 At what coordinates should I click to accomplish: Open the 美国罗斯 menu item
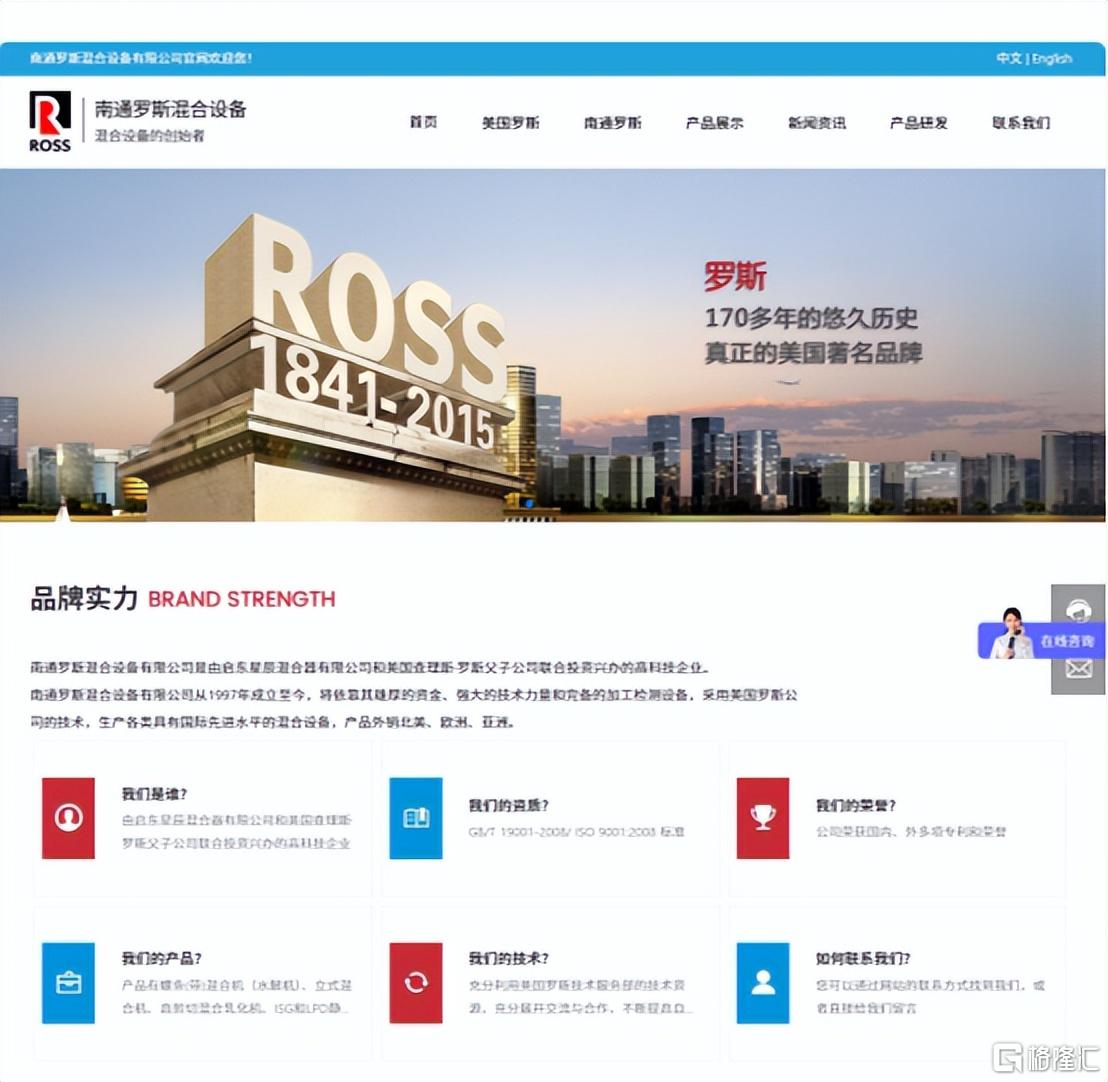pyautogui.click(x=510, y=123)
